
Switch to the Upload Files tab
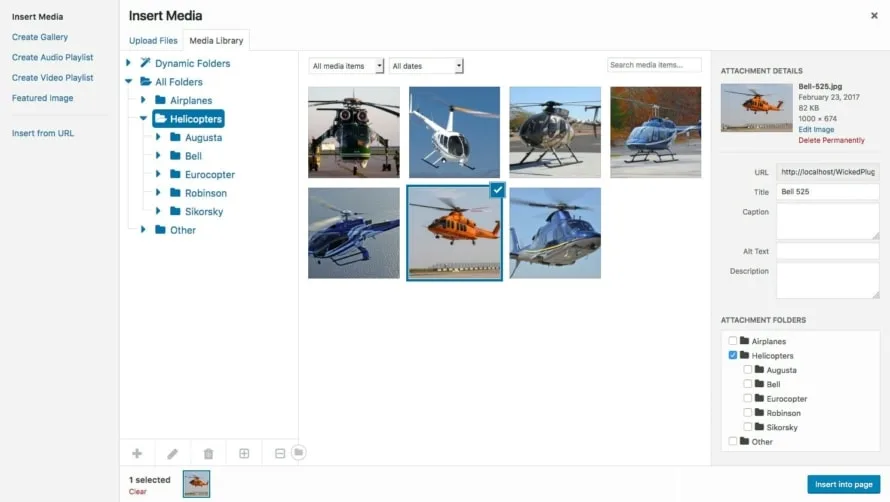(x=153, y=41)
